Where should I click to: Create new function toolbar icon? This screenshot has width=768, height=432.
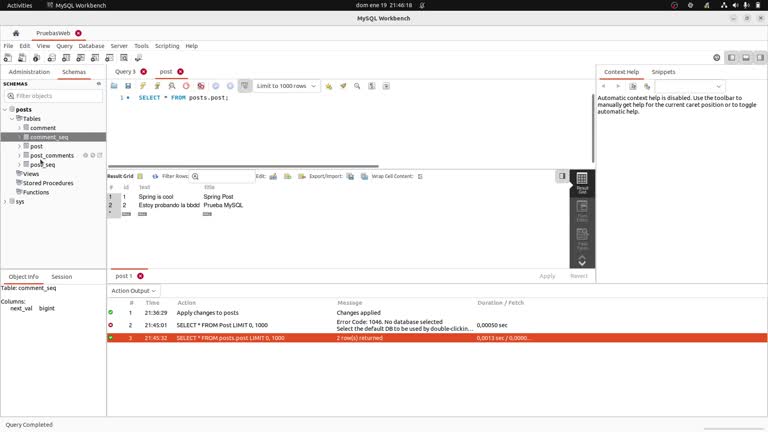(x=110, y=58)
